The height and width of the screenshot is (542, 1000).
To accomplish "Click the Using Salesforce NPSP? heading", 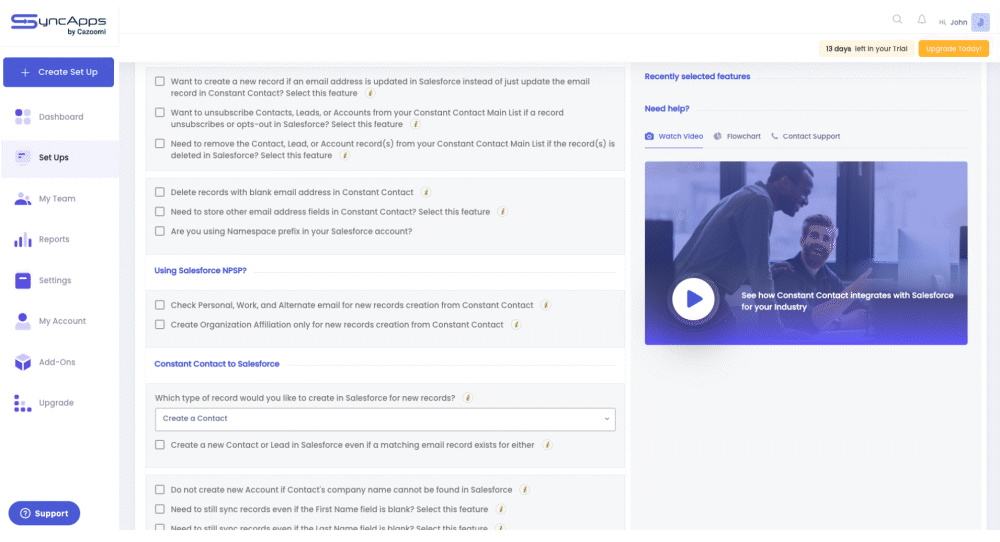I will [200, 270].
